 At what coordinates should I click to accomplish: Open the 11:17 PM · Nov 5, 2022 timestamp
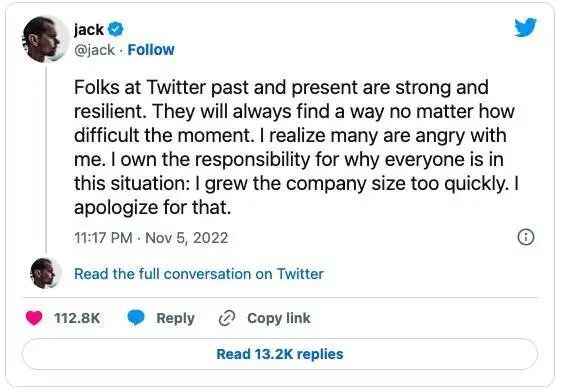(151, 238)
